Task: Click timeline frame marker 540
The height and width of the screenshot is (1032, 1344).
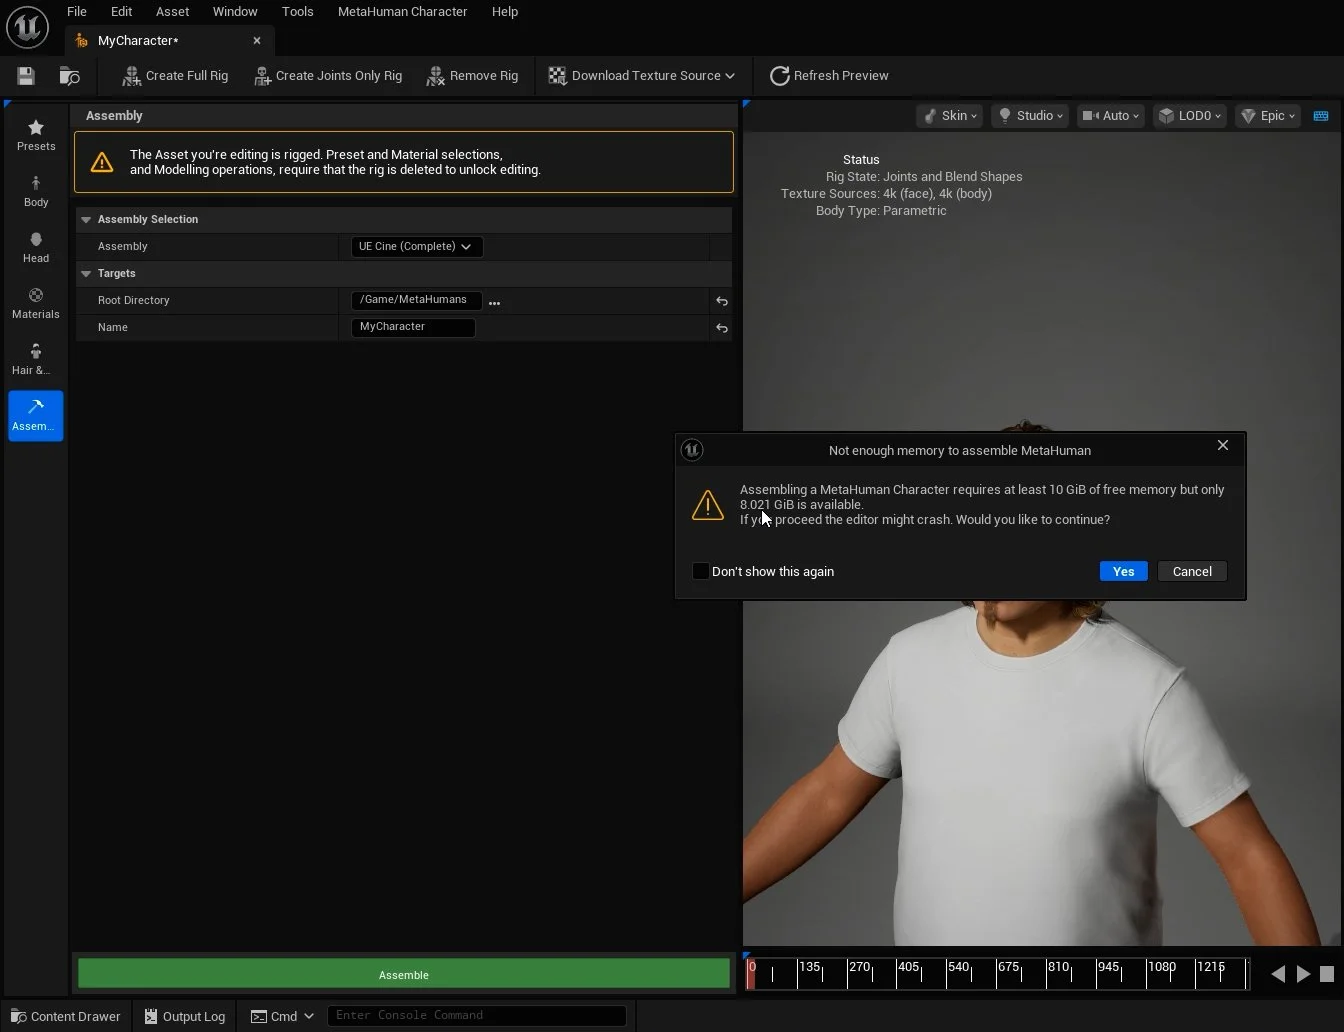Action: coord(958,967)
